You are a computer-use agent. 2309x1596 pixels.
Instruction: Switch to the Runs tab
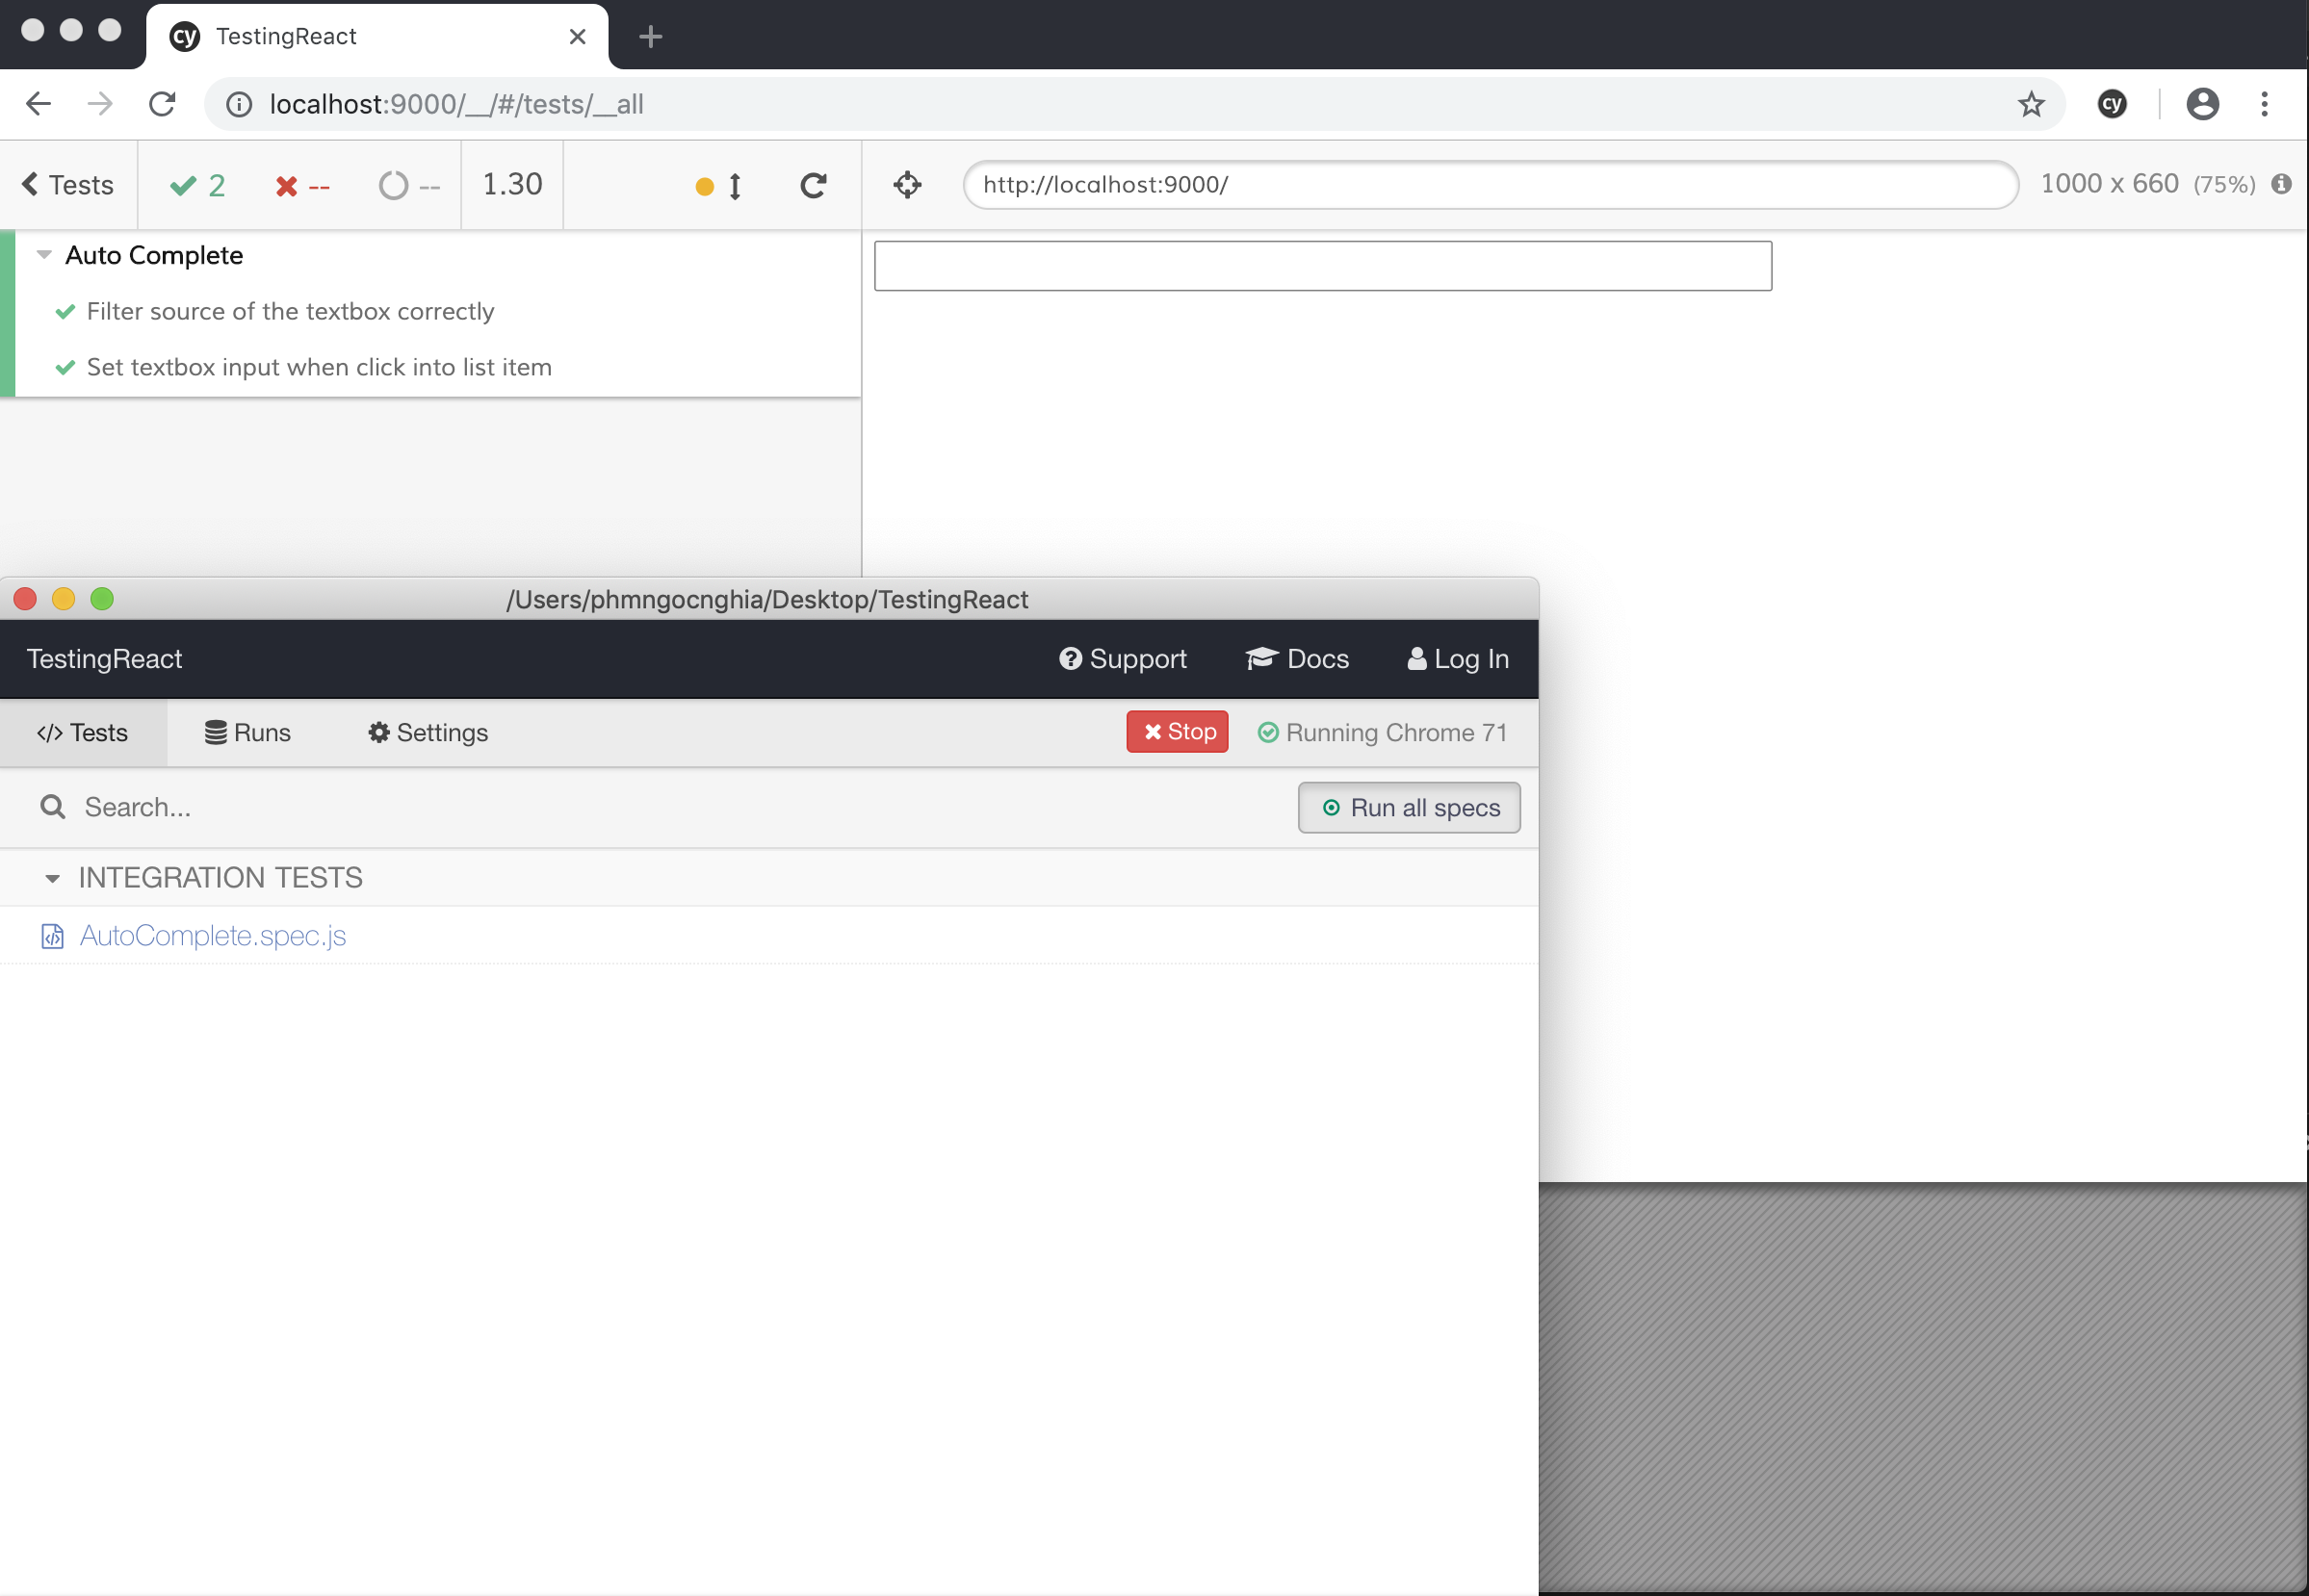click(248, 733)
